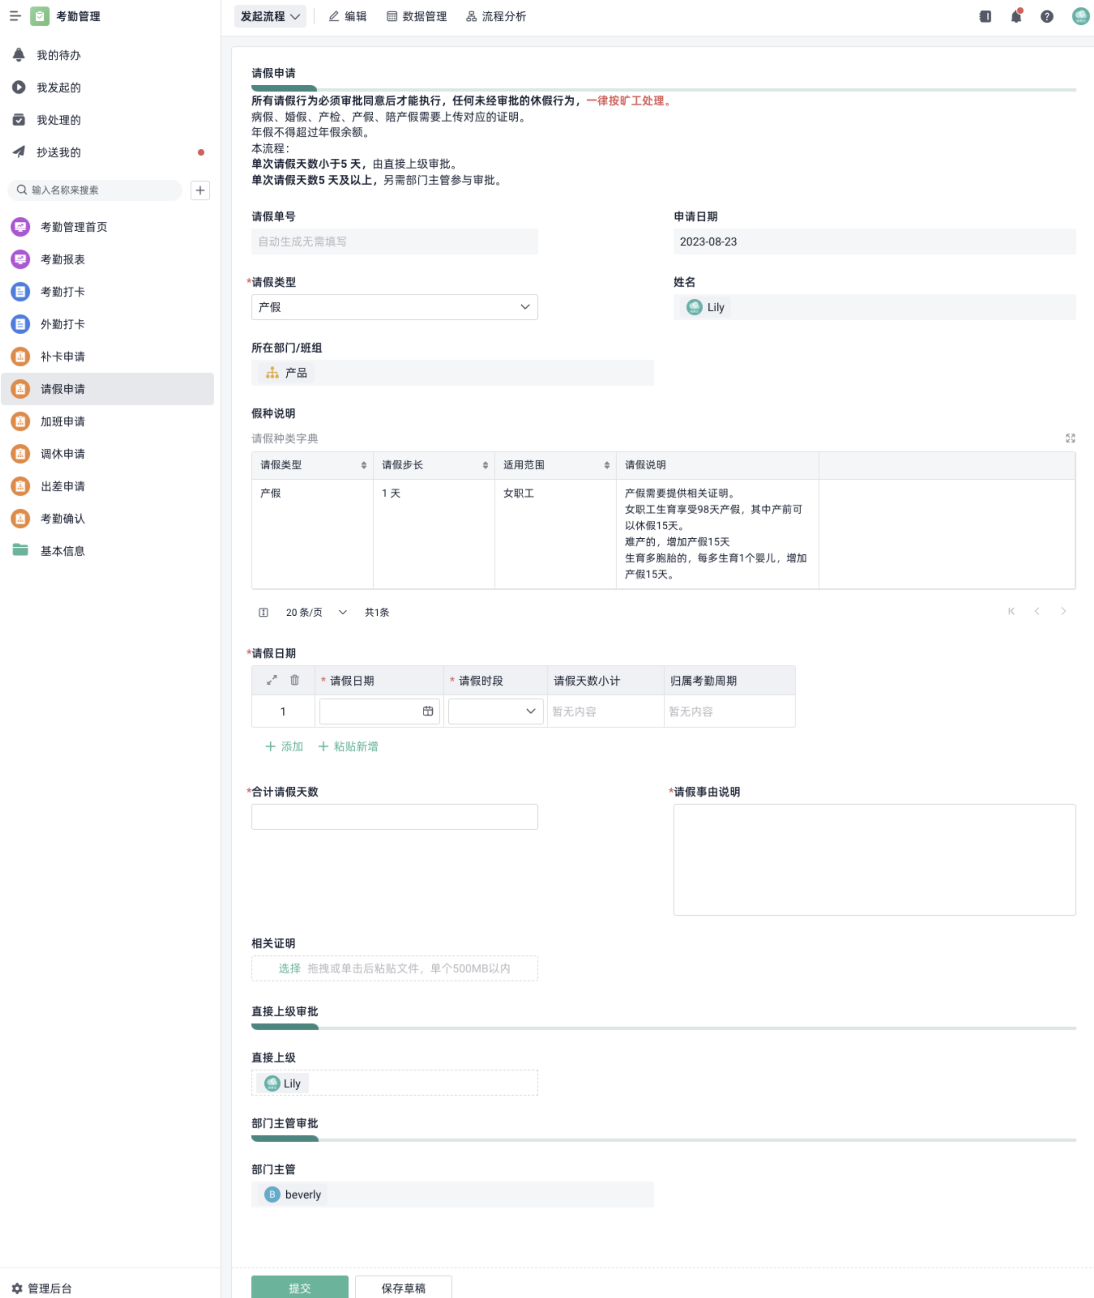Click 添加 to add a leave date row
This screenshot has height=1298, width=1094.
click(284, 746)
